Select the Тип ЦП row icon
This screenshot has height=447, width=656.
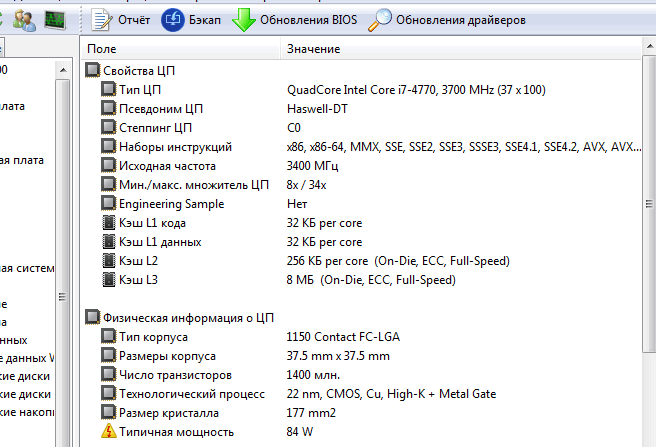pos(108,89)
